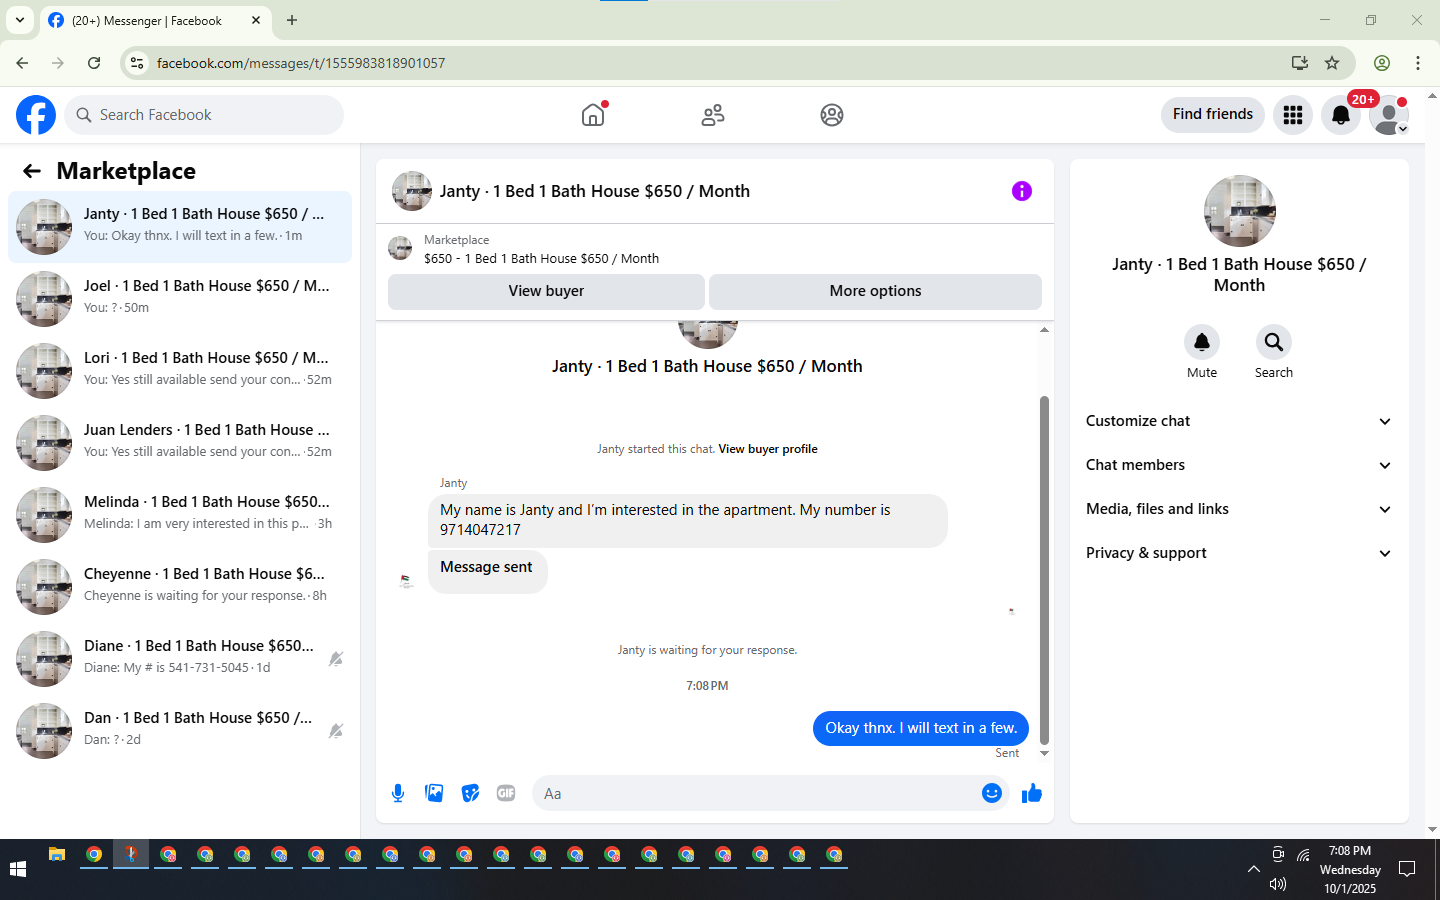
Task: Click Janty's listing photo in the right panel
Action: (1240, 211)
